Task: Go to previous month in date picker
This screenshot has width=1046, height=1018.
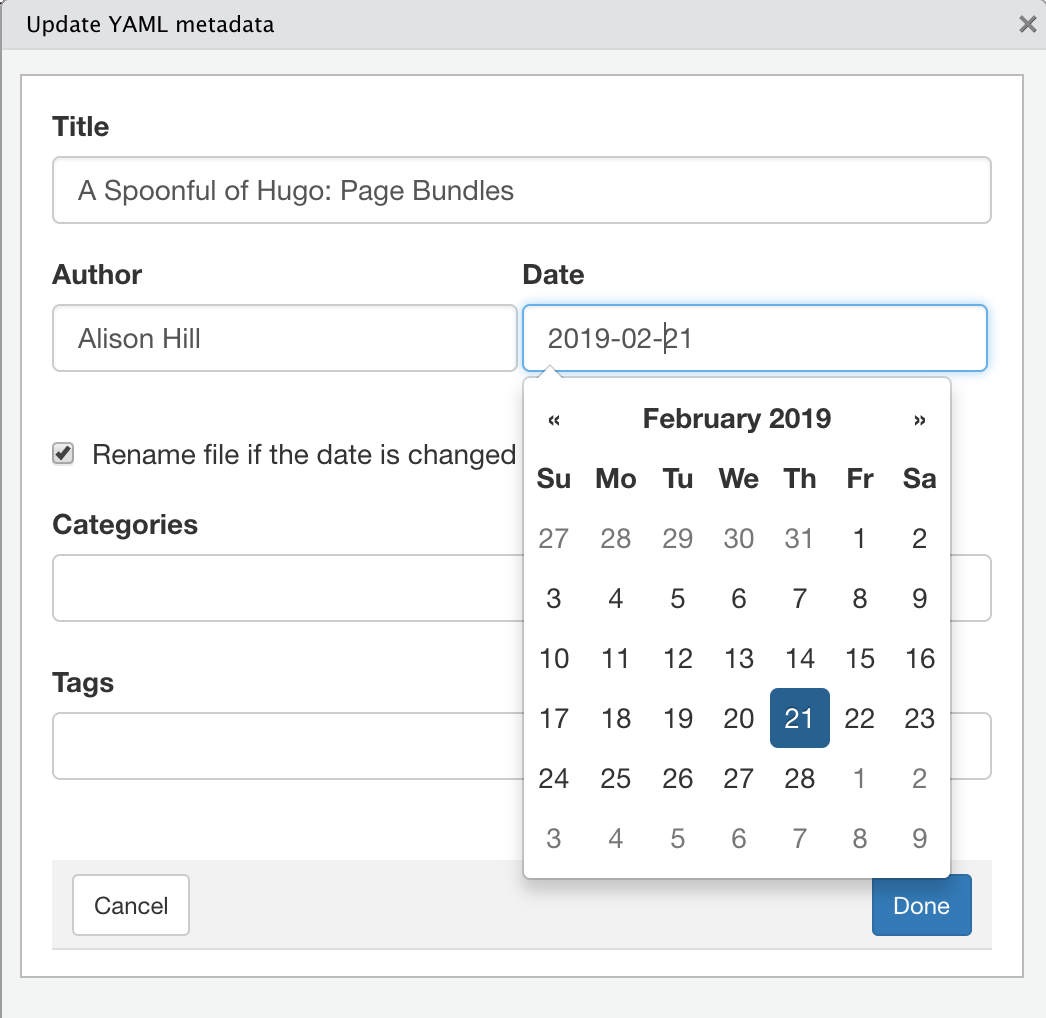Action: click(x=553, y=419)
